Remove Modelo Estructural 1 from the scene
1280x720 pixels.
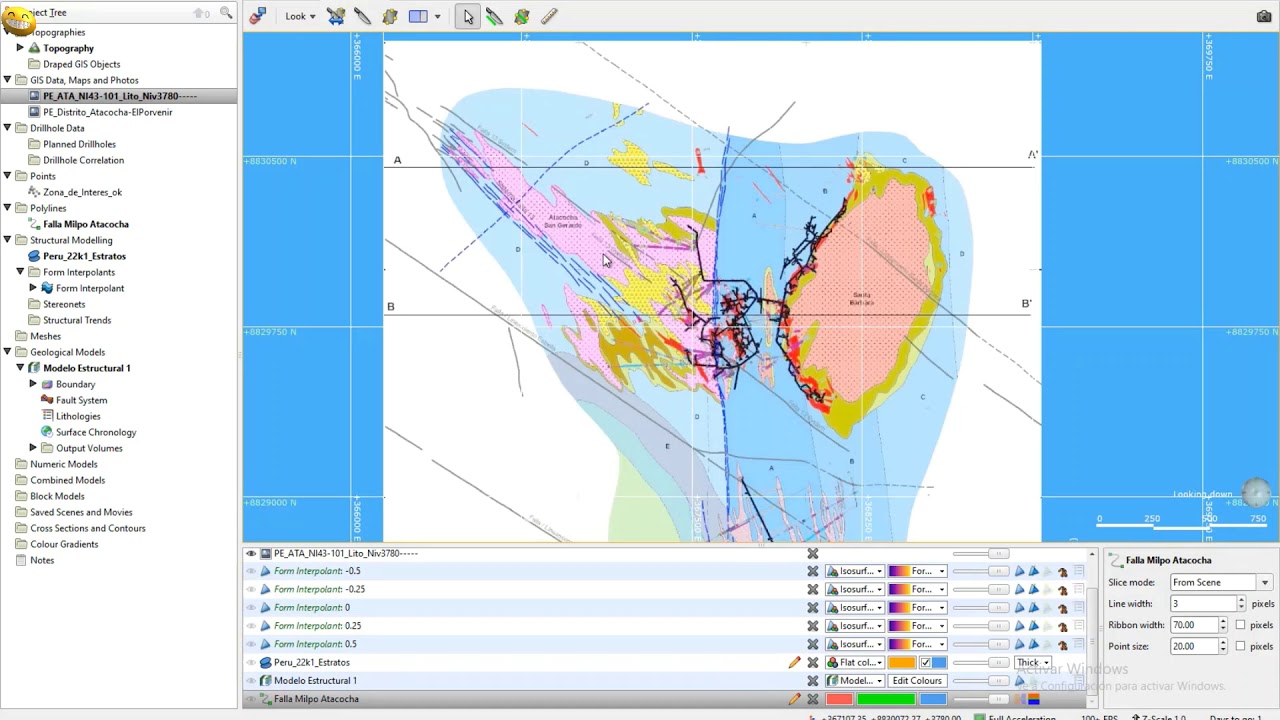point(813,681)
